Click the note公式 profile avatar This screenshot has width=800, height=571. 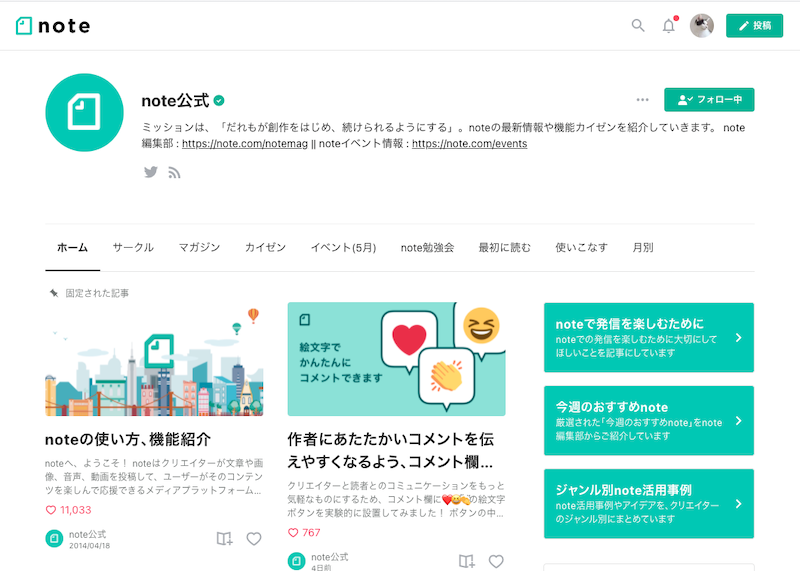[84, 112]
